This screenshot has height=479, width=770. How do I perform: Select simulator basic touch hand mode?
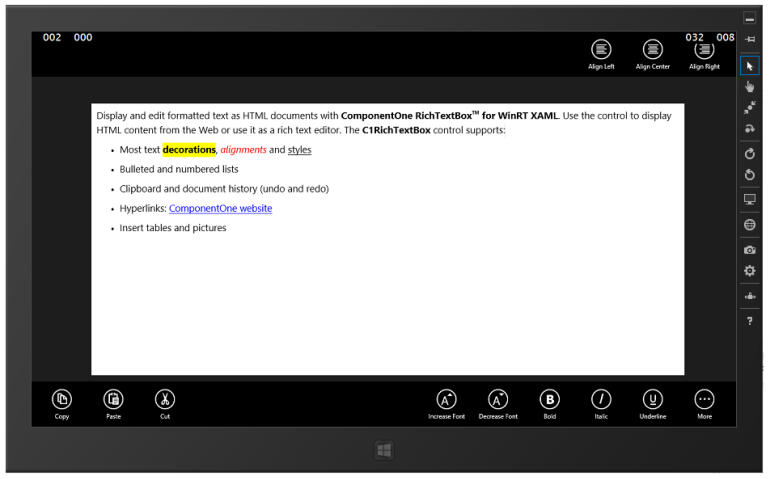[x=749, y=87]
